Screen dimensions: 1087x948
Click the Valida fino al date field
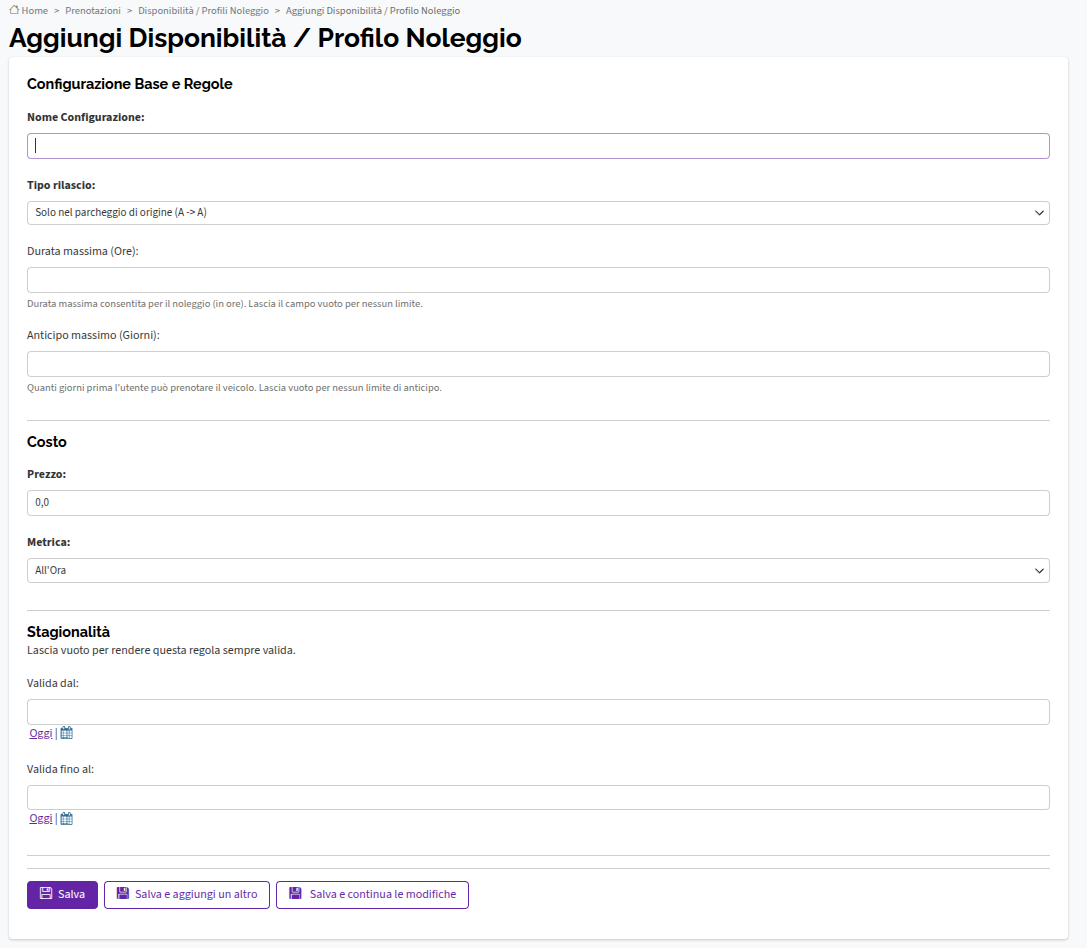(x=538, y=798)
